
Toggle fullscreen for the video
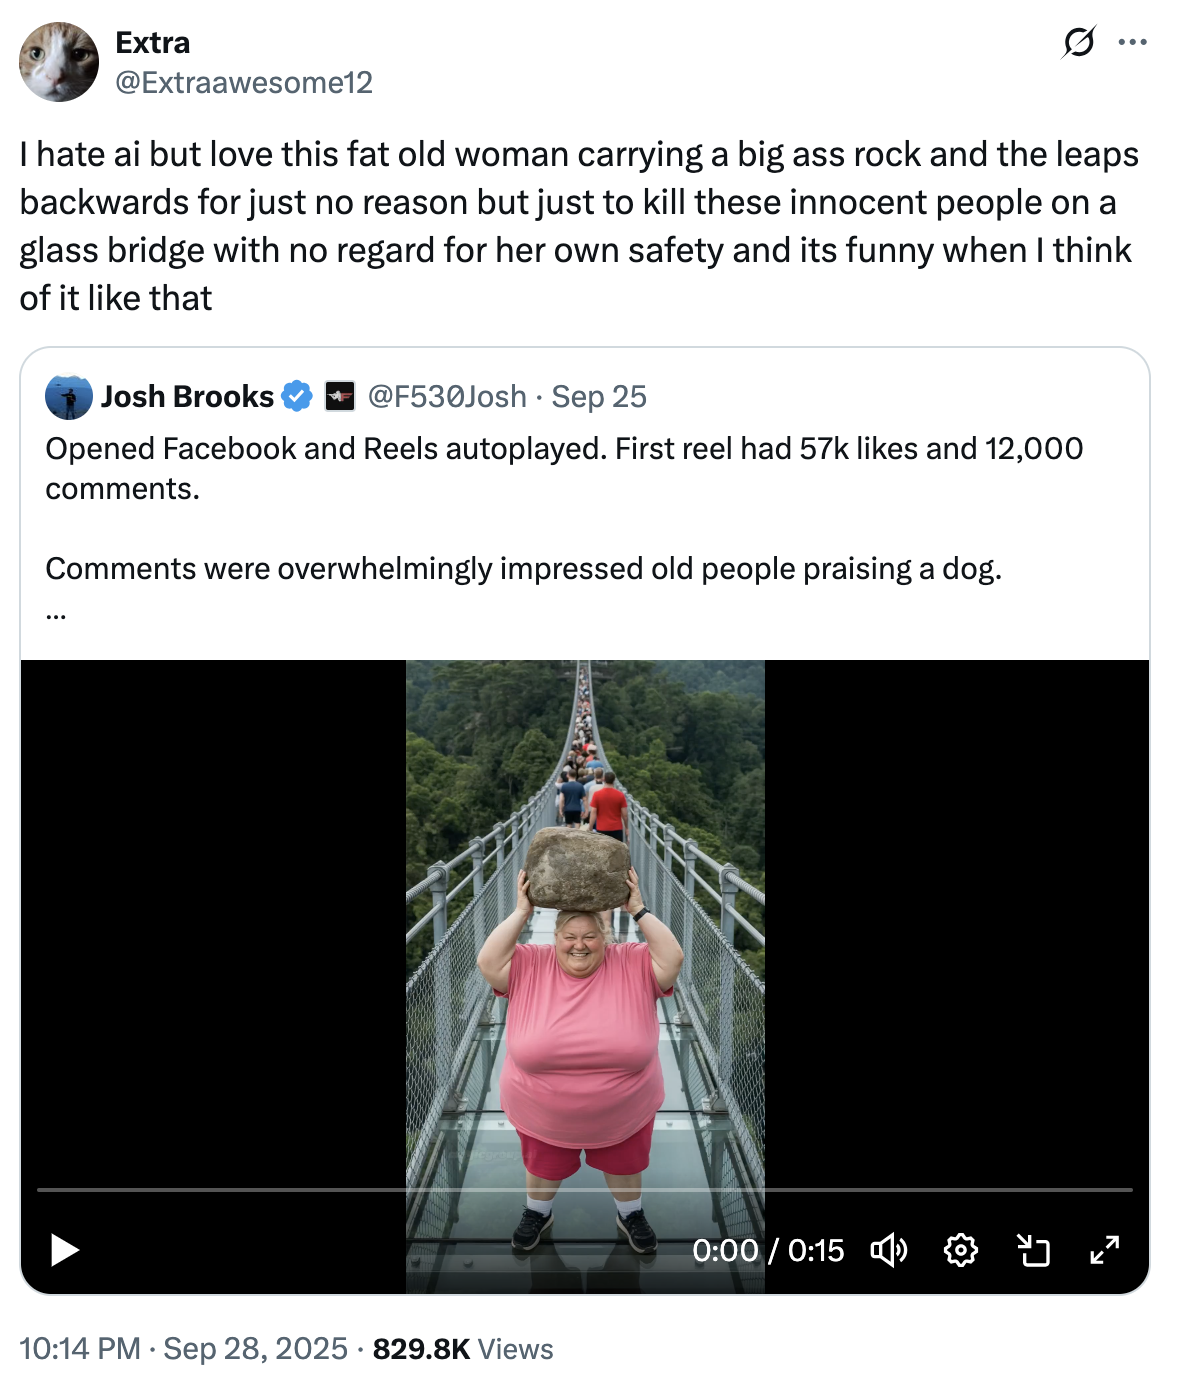click(x=1105, y=1250)
